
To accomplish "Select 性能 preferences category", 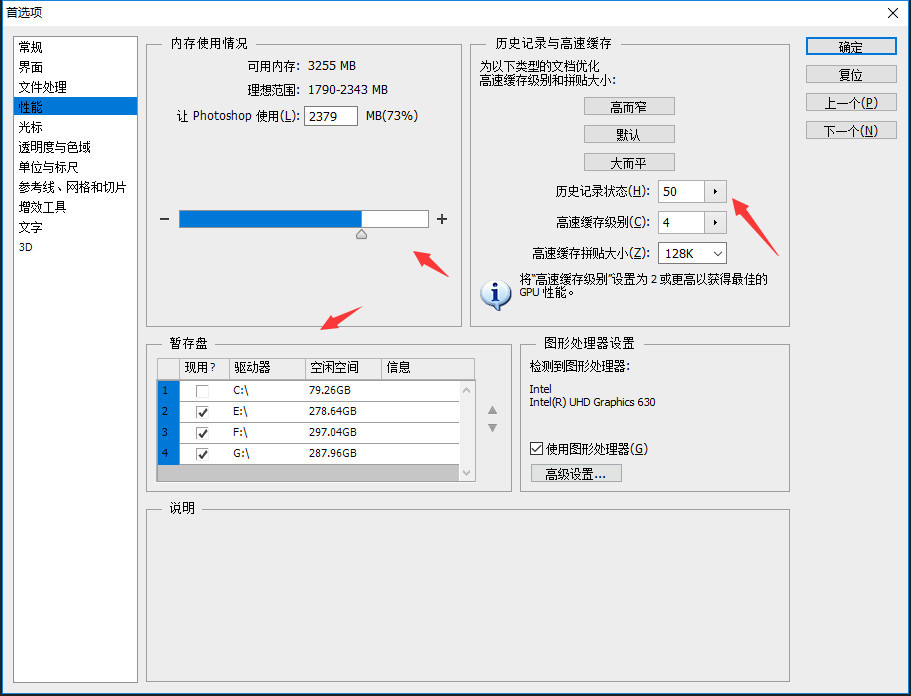I will [x=76, y=107].
